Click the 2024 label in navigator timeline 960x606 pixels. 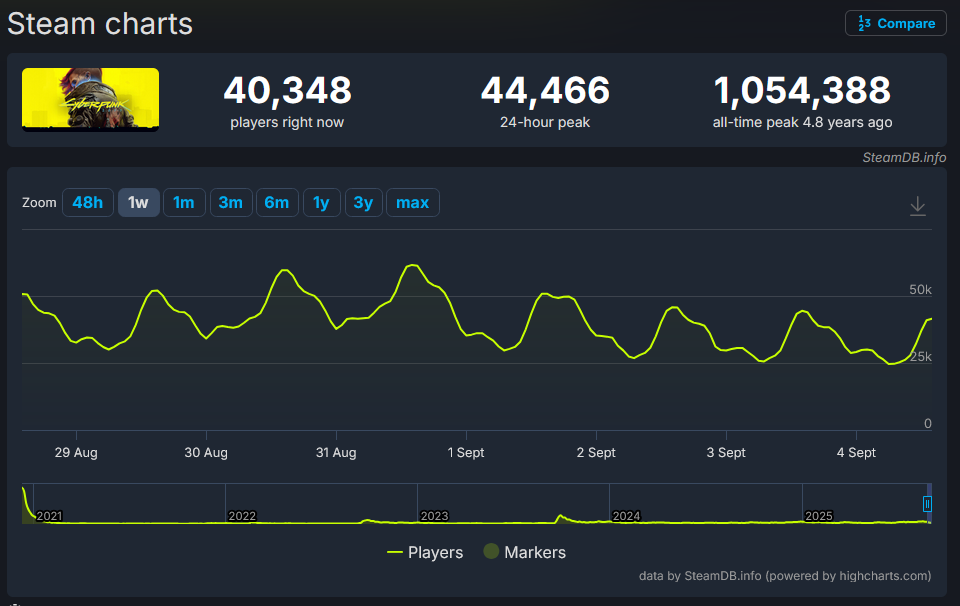(626, 516)
